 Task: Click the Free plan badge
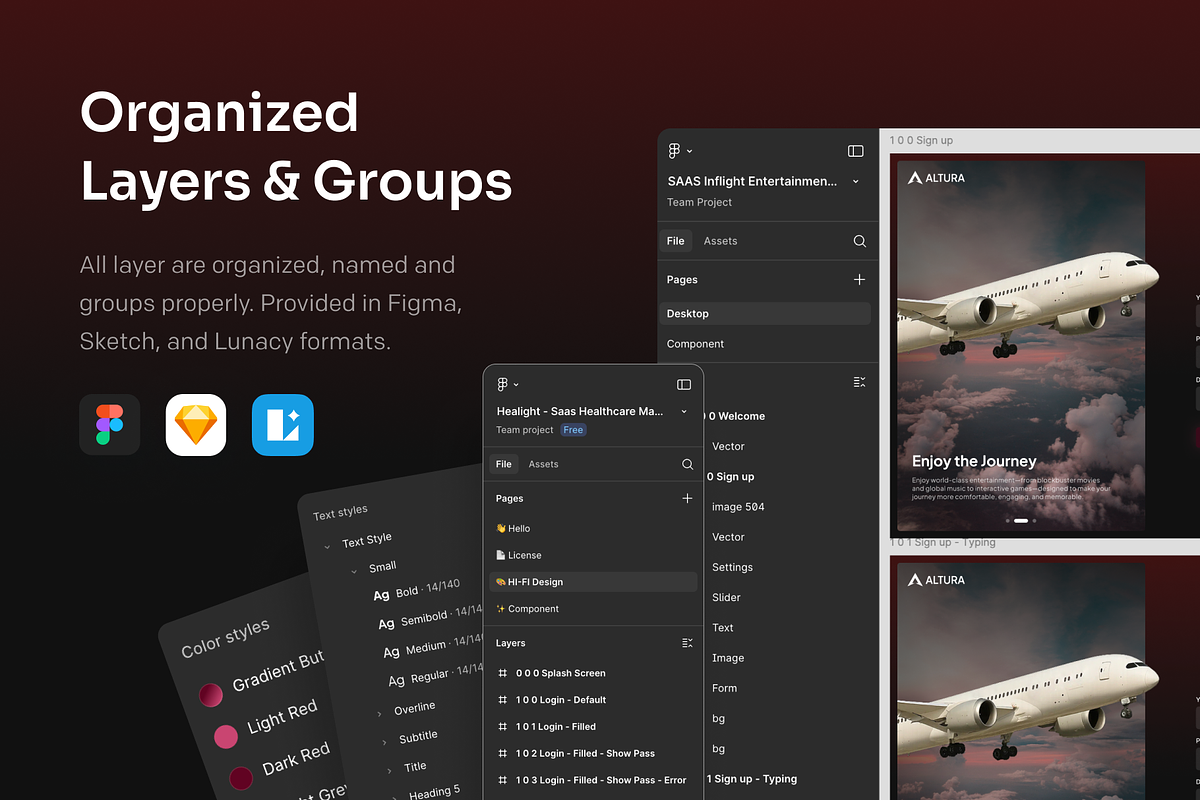(x=573, y=430)
